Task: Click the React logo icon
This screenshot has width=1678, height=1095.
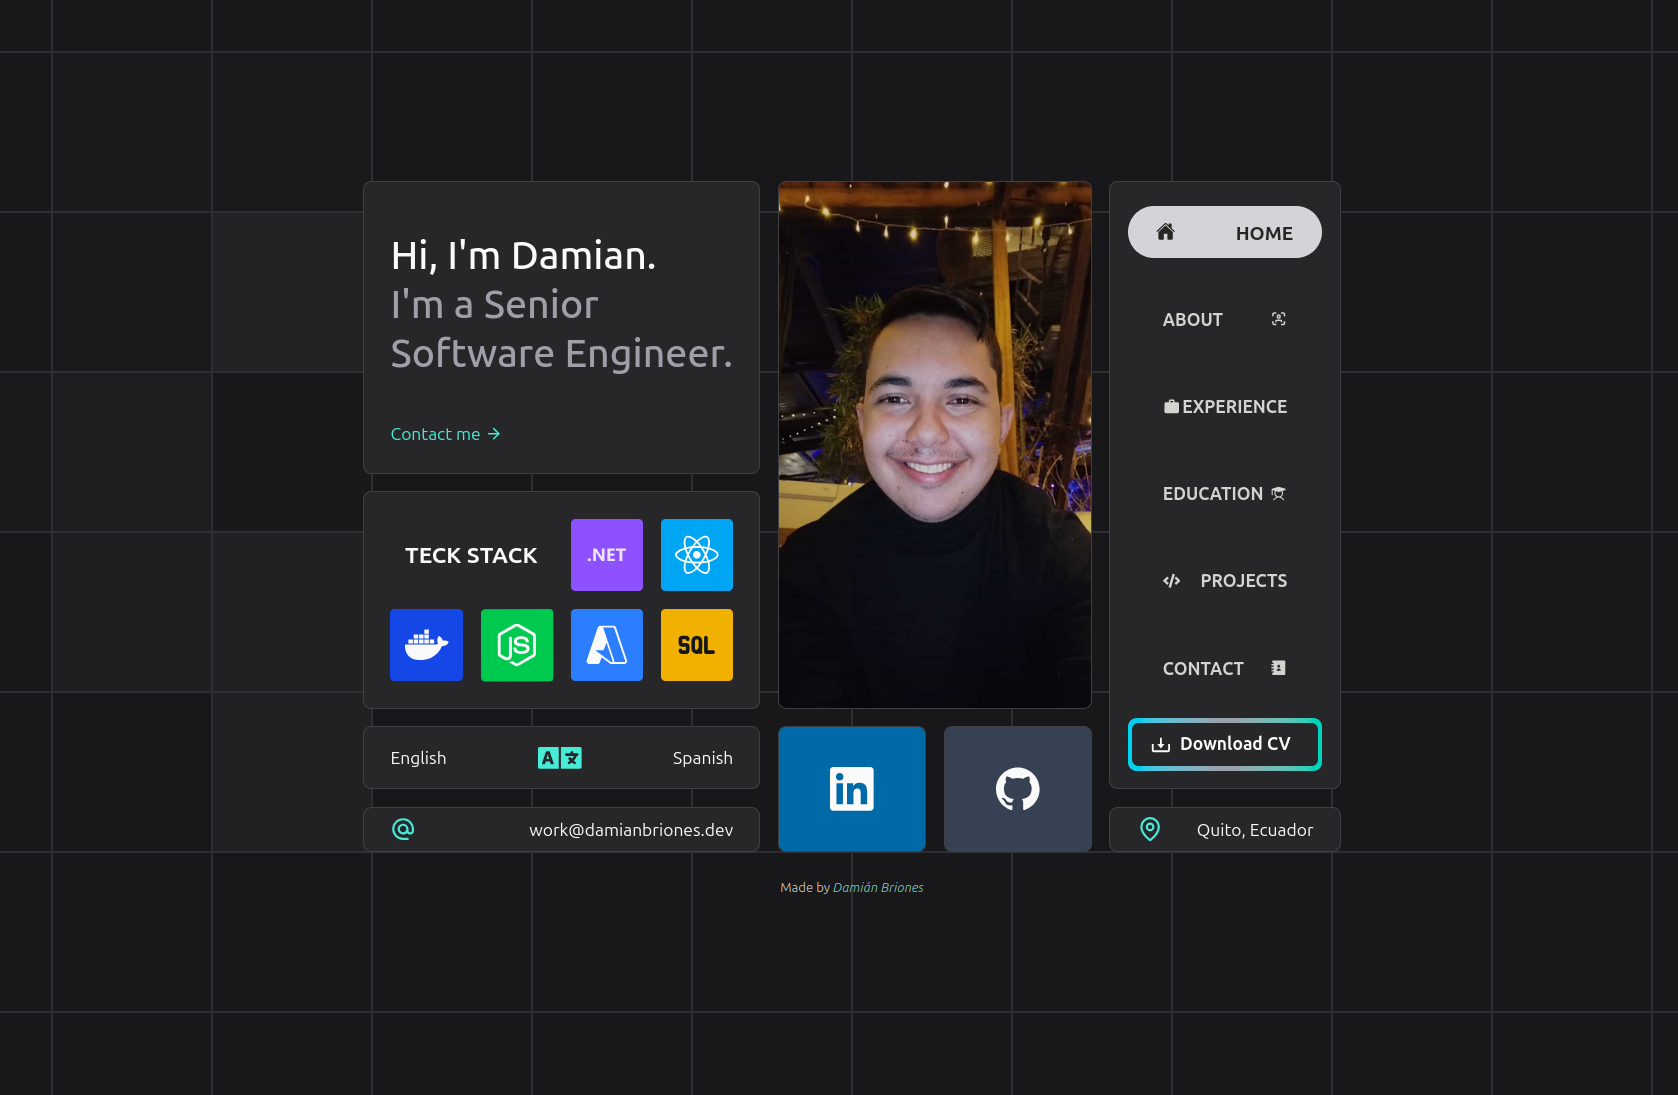Action: [x=696, y=555]
